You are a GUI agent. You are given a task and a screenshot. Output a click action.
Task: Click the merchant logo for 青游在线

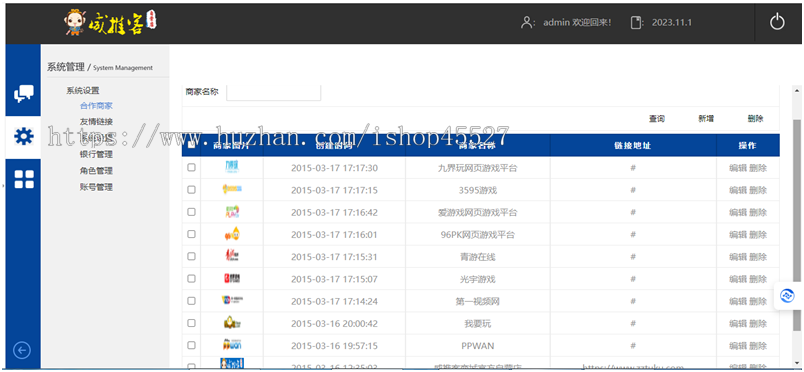232,256
